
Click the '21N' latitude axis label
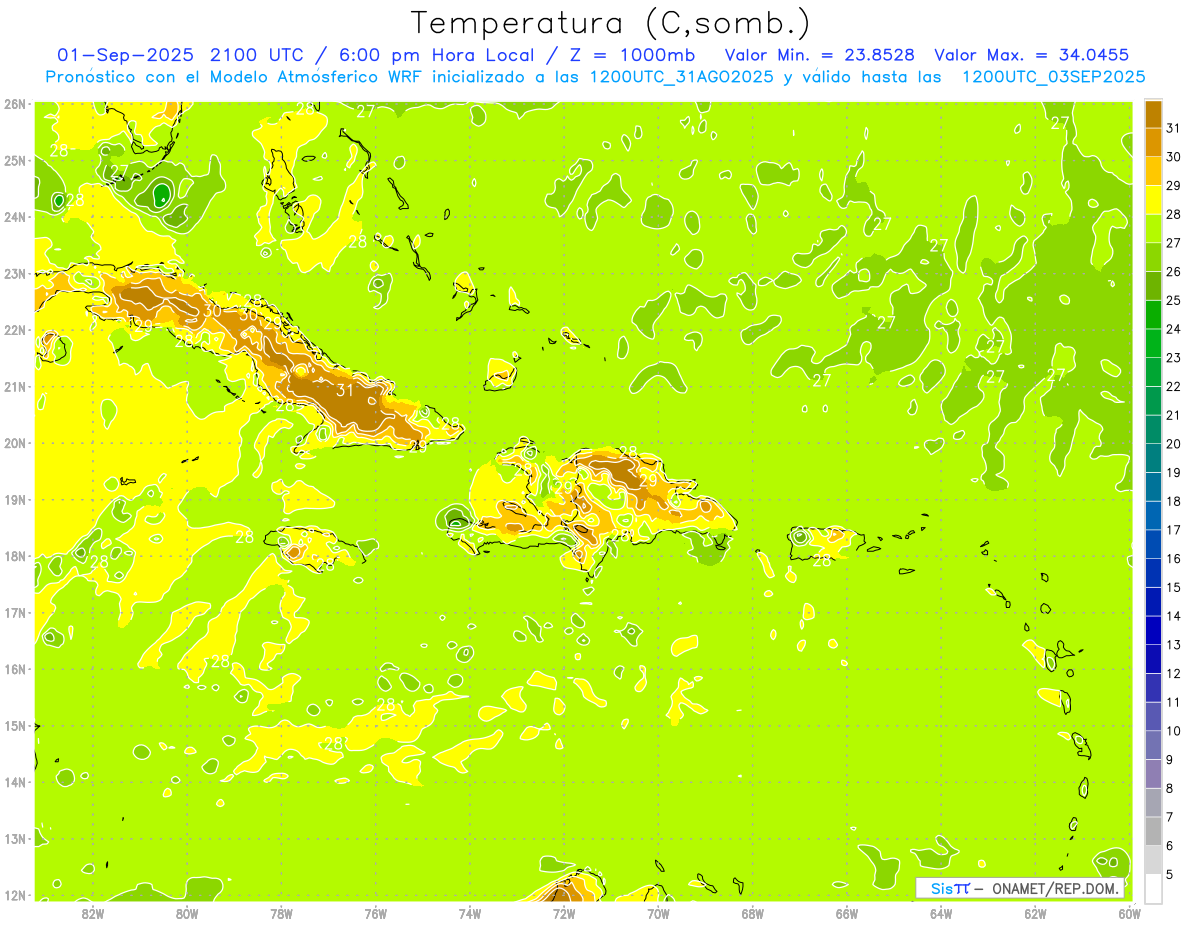[15, 387]
